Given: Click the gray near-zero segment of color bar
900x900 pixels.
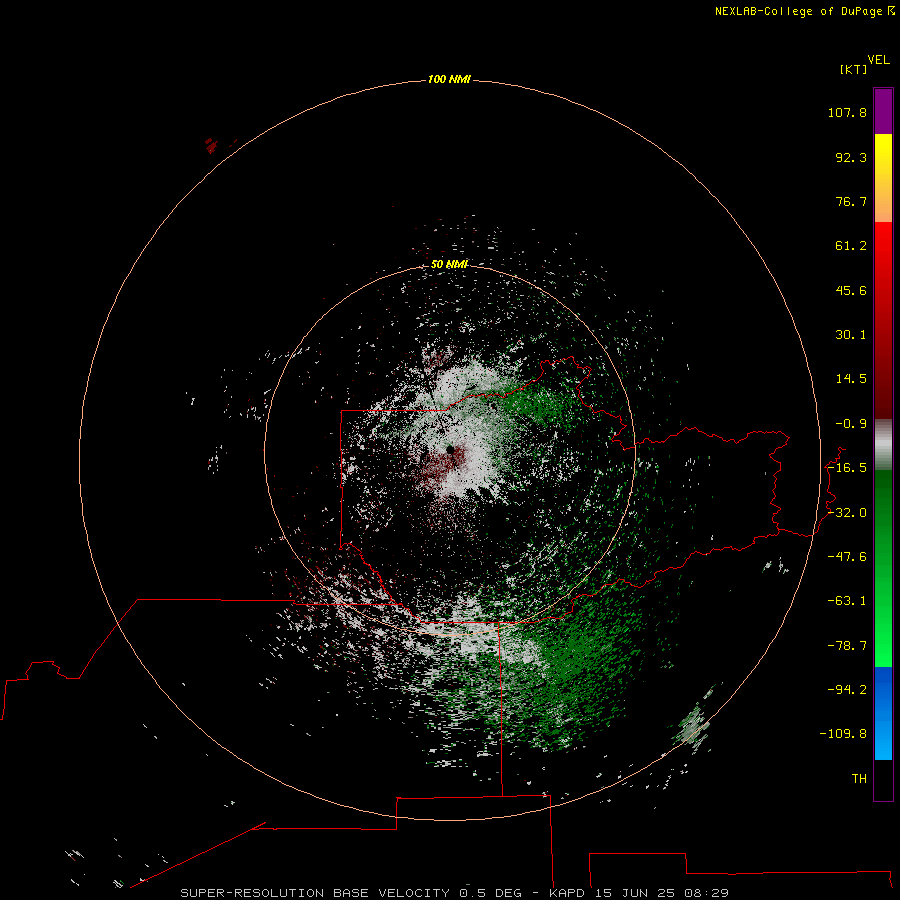Looking at the screenshot, I should [x=883, y=445].
